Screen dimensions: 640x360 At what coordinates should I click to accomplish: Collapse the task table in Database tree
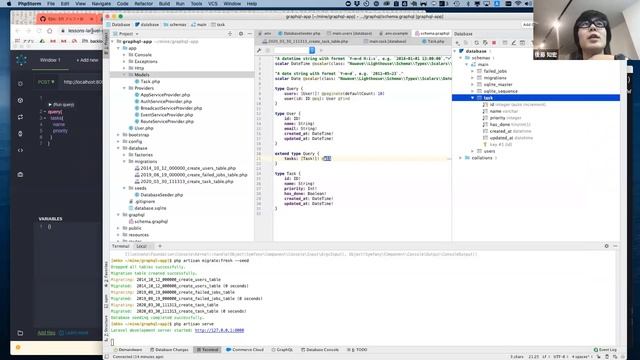click(473, 98)
